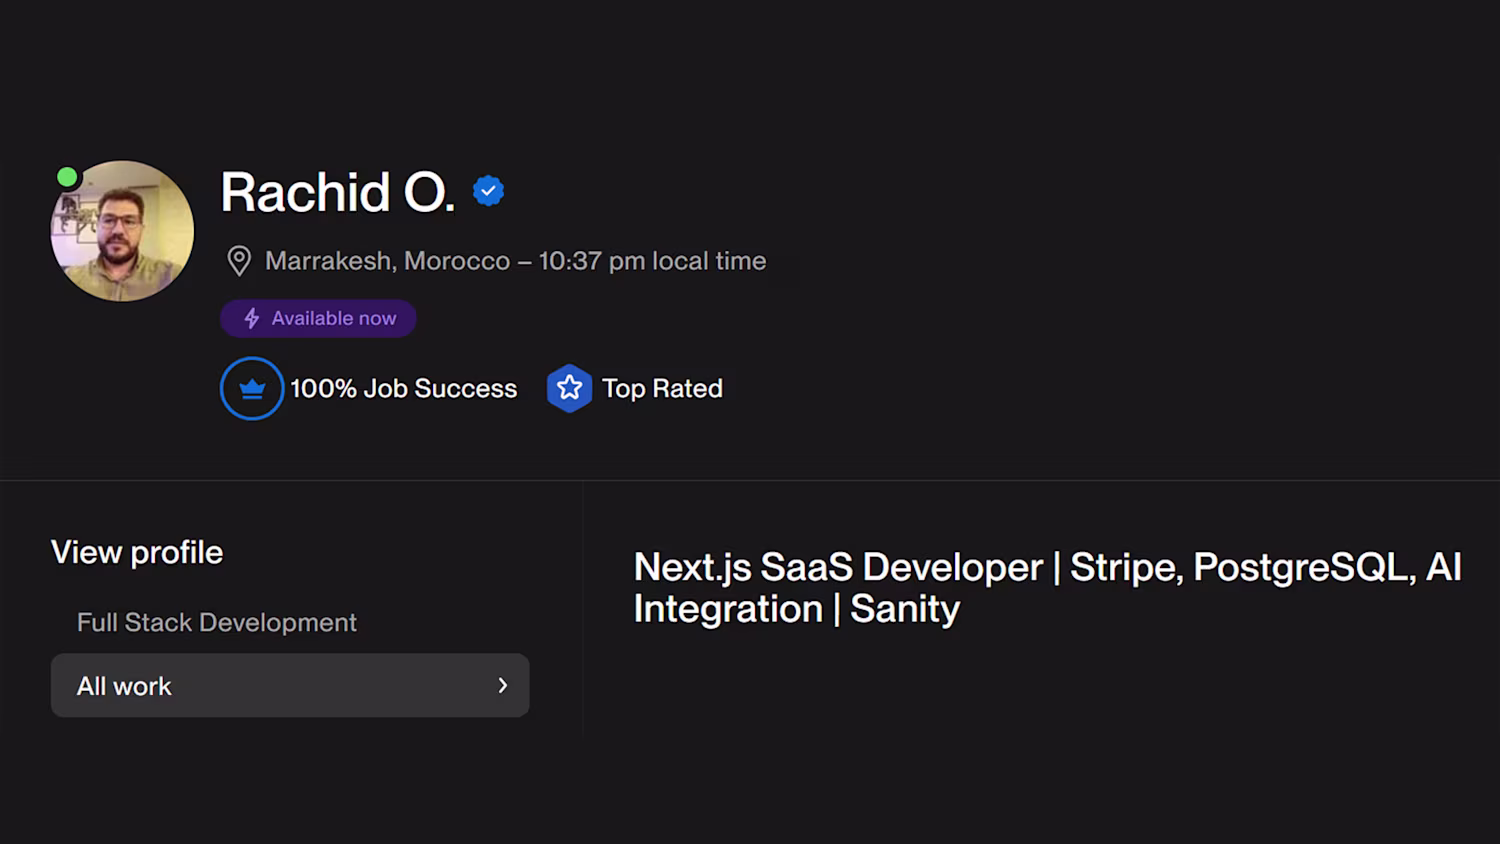Click the location pin icon
1500x844 pixels.
pos(239,261)
